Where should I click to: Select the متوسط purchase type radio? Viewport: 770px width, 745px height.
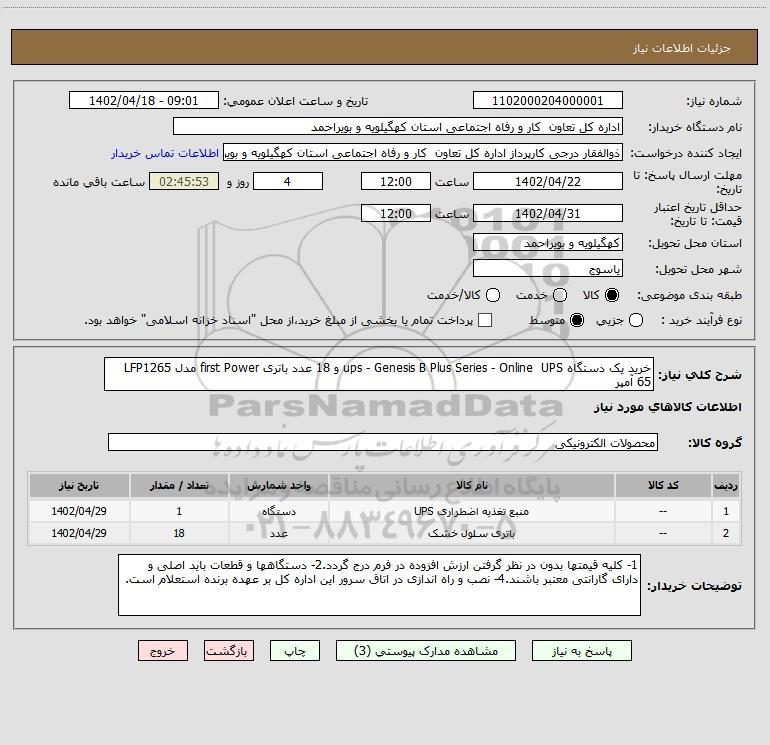coord(577,320)
